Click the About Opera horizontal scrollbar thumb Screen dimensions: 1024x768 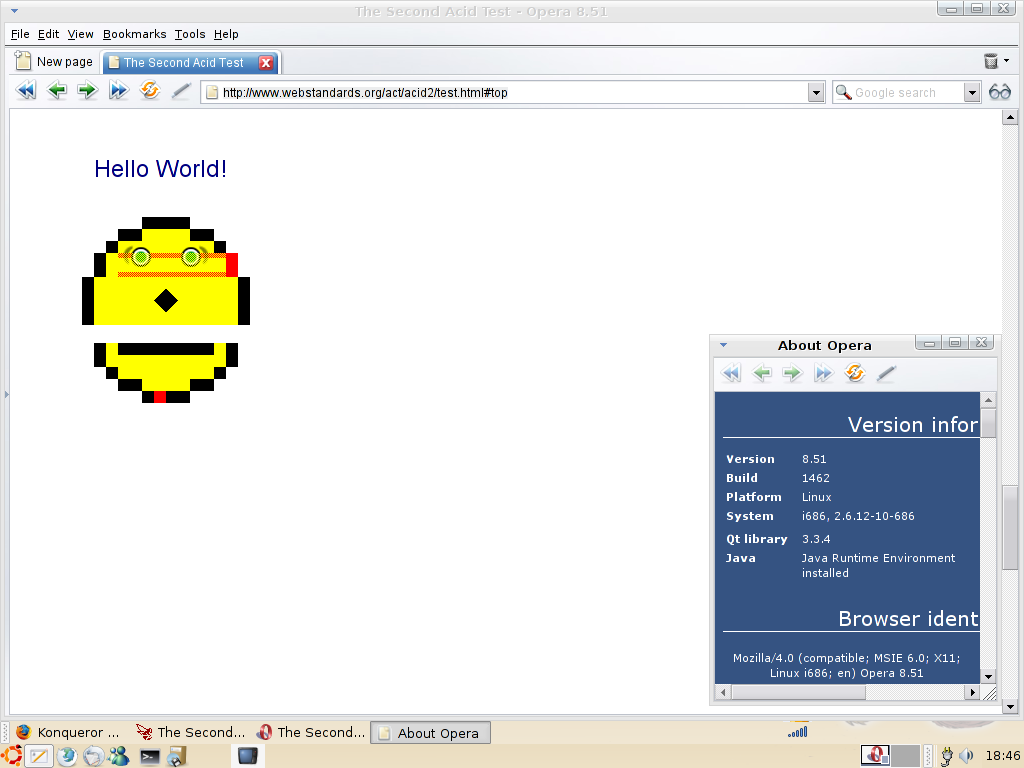click(798, 692)
